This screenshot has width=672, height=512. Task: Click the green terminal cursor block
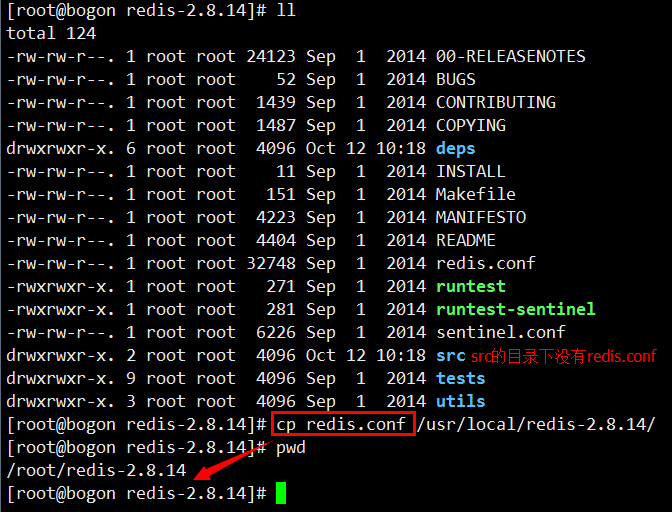coord(281,493)
